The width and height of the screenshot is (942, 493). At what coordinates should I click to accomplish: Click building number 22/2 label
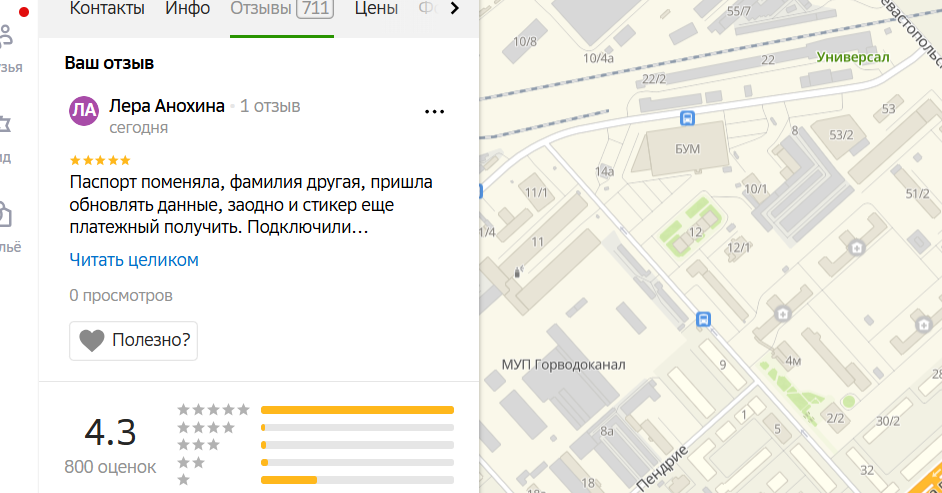tap(654, 79)
